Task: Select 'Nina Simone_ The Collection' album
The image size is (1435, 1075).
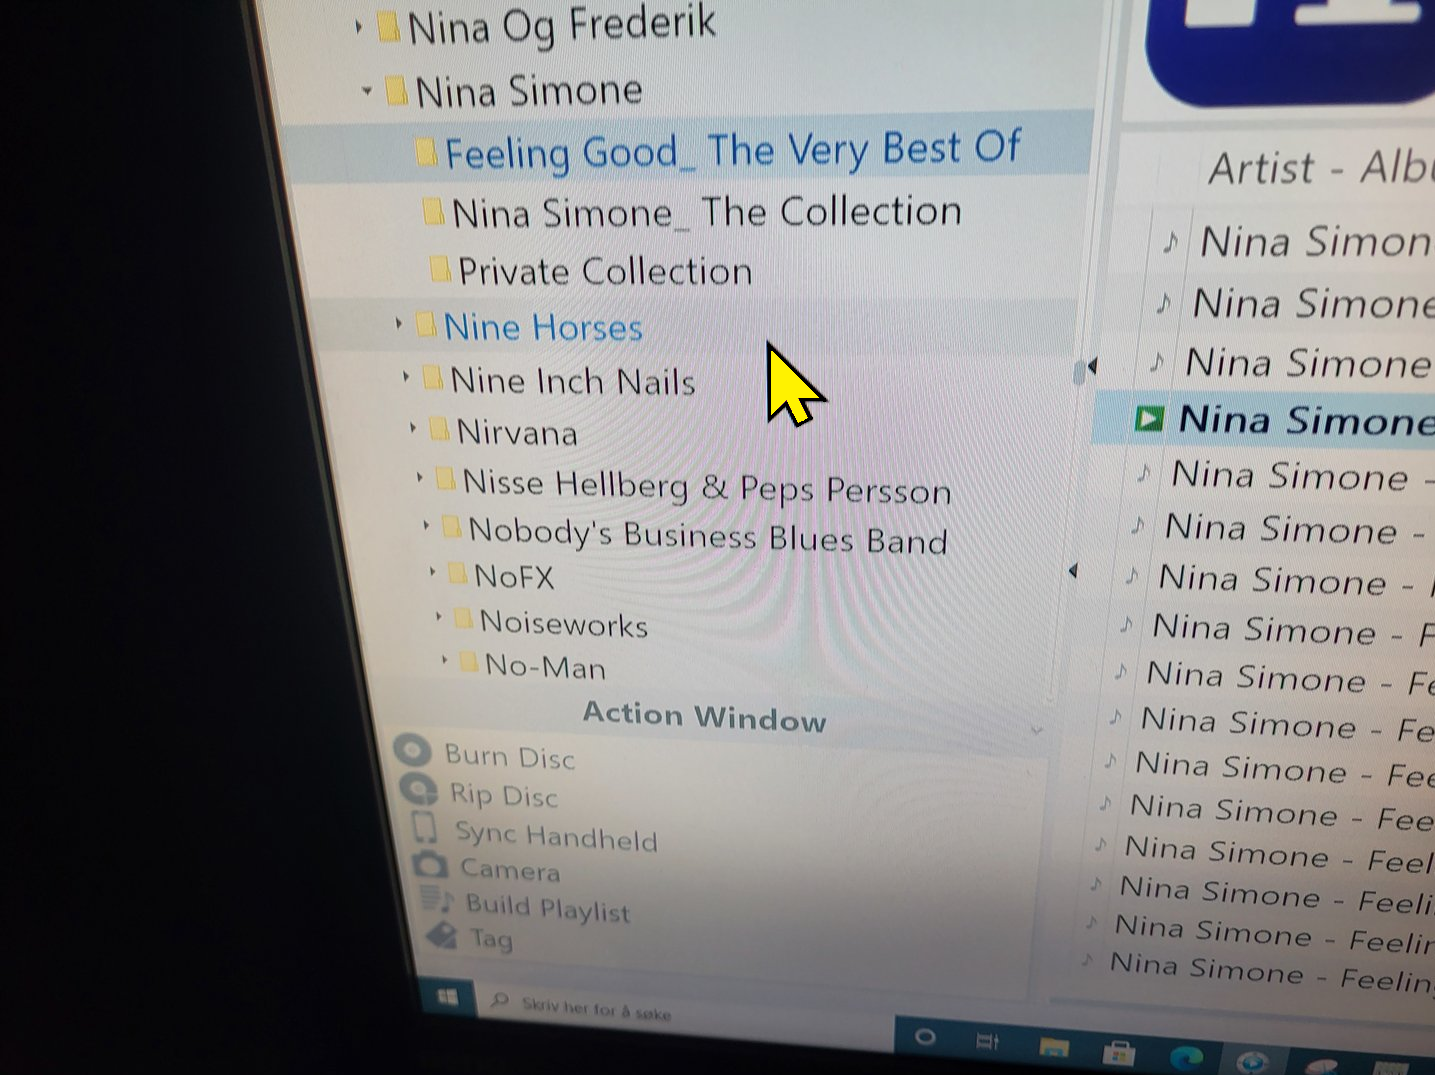Action: click(x=706, y=212)
